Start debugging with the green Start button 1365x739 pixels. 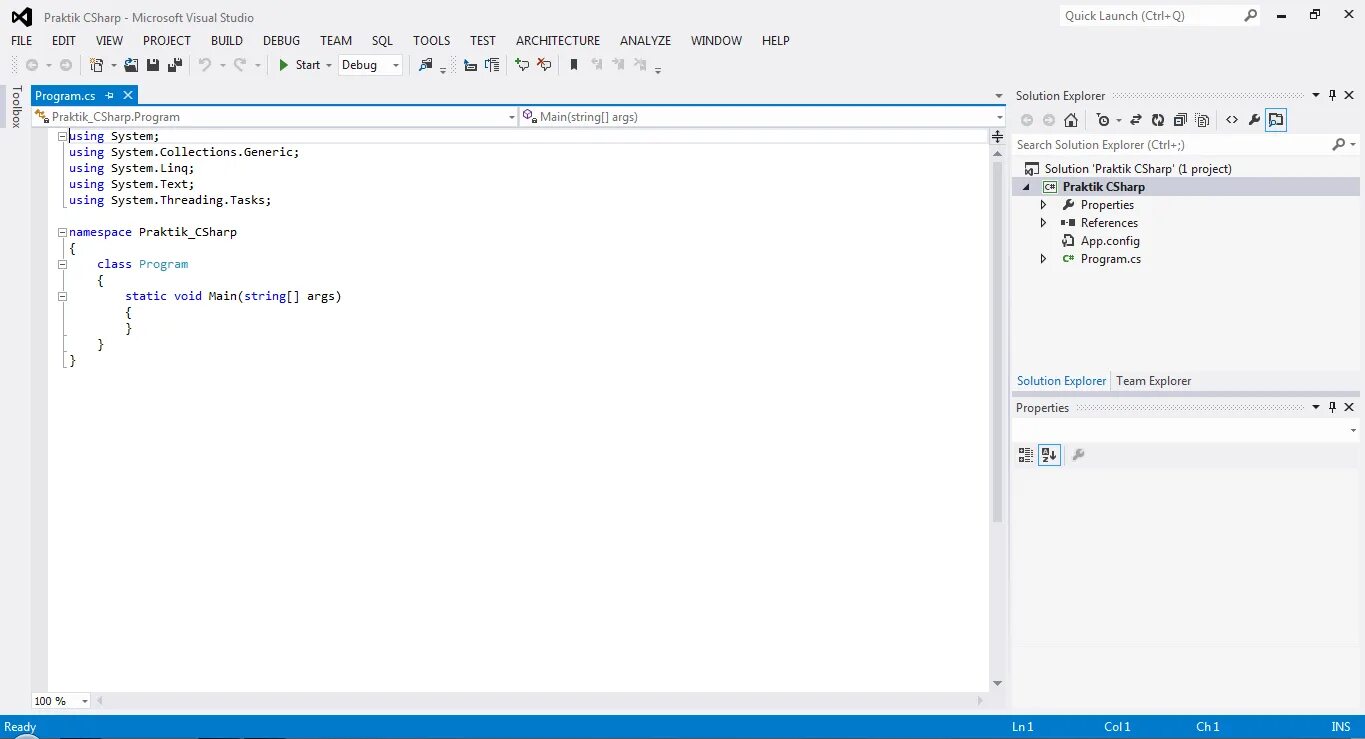coord(299,65)
